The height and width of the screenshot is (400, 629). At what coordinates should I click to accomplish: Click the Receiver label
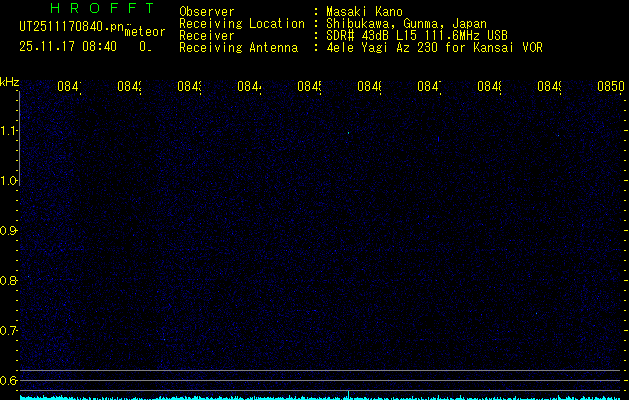207,36
